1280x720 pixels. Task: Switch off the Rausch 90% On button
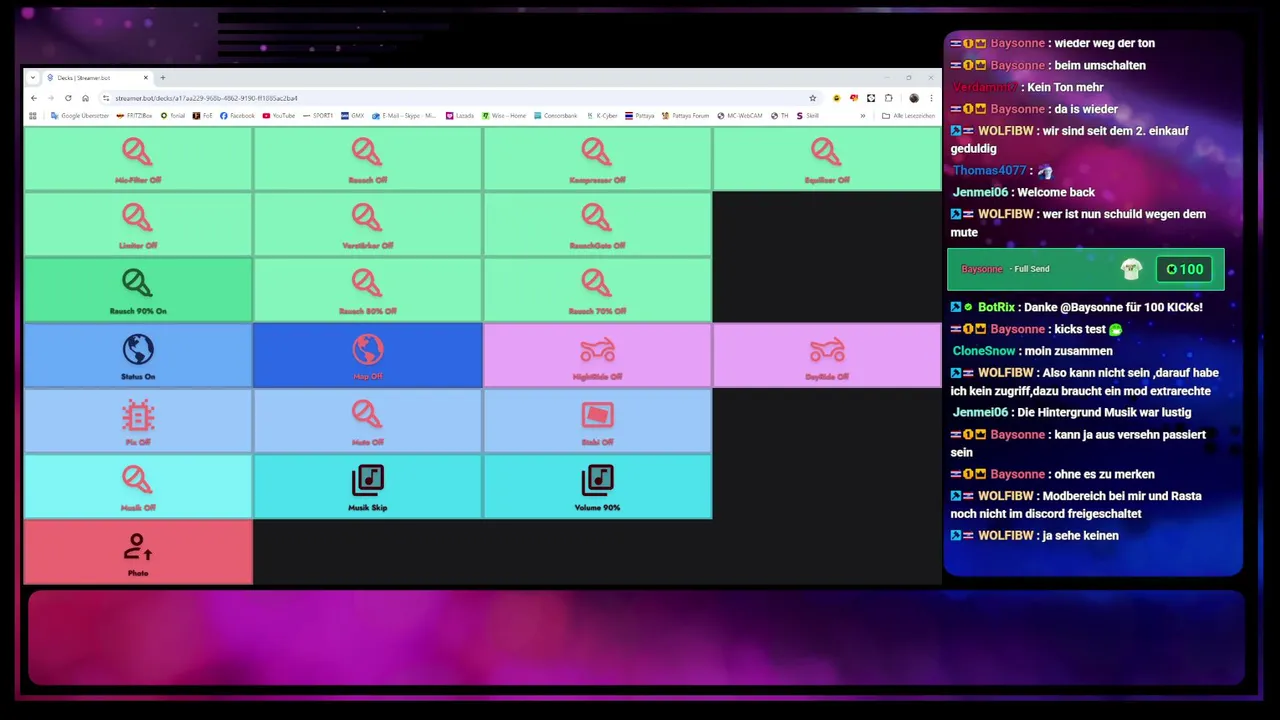pyautogui.click(x=138, y=290)
